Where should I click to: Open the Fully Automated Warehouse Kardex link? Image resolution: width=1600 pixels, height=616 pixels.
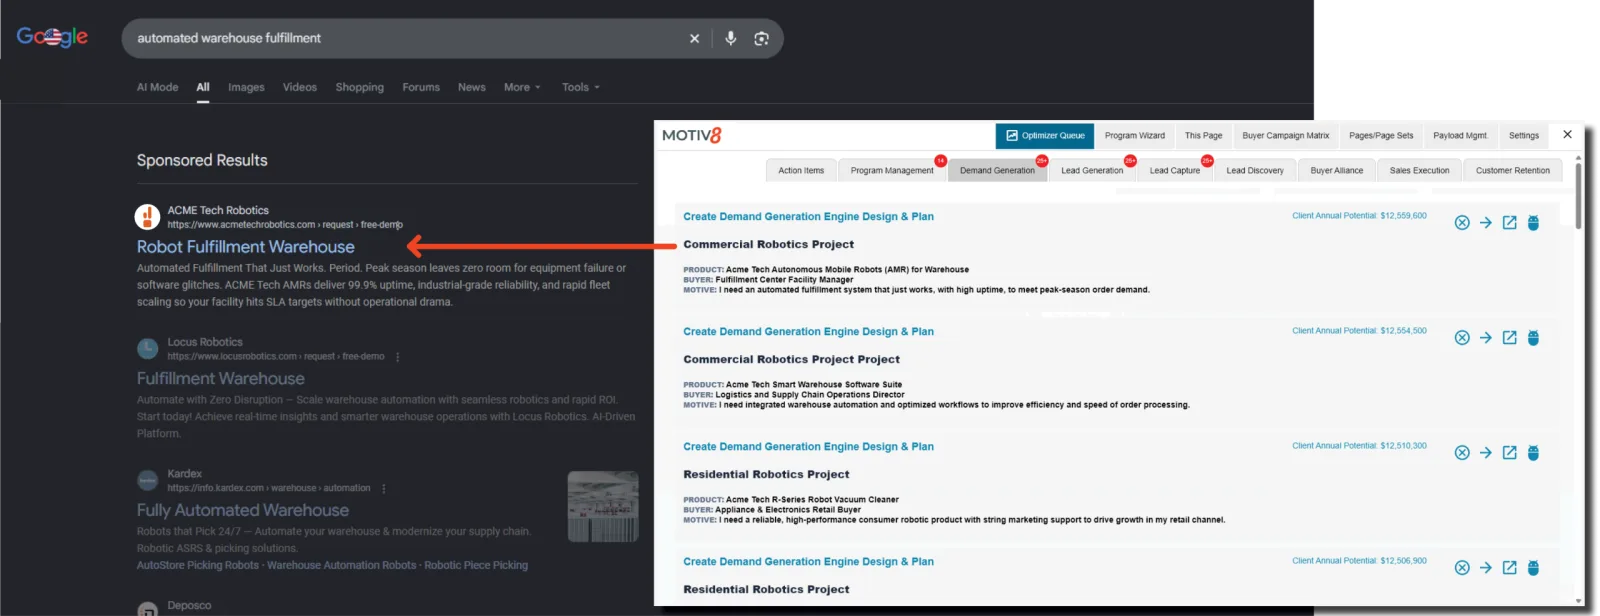243,510
